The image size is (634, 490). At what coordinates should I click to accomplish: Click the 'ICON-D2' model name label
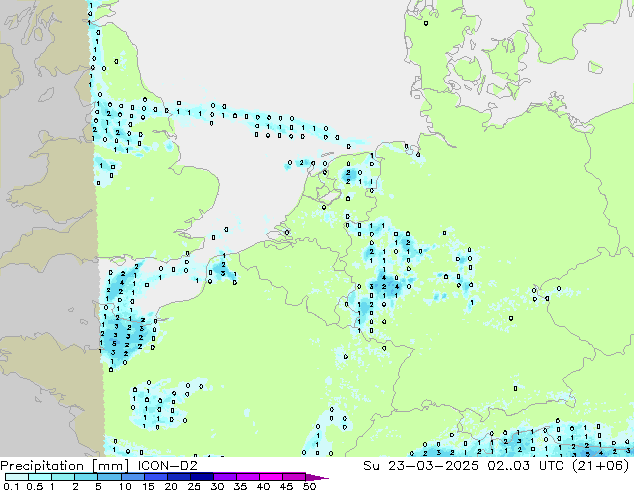pyautogui.click(x=167, y=466)
